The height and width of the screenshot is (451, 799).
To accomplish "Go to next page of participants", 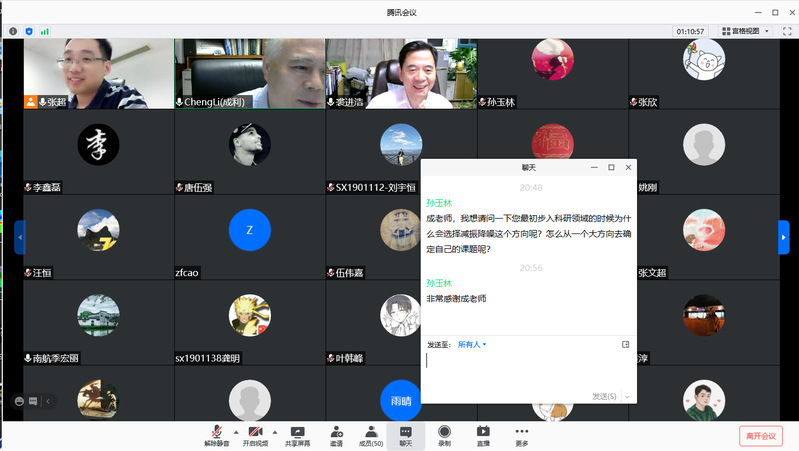I will [x=784, y=237].
